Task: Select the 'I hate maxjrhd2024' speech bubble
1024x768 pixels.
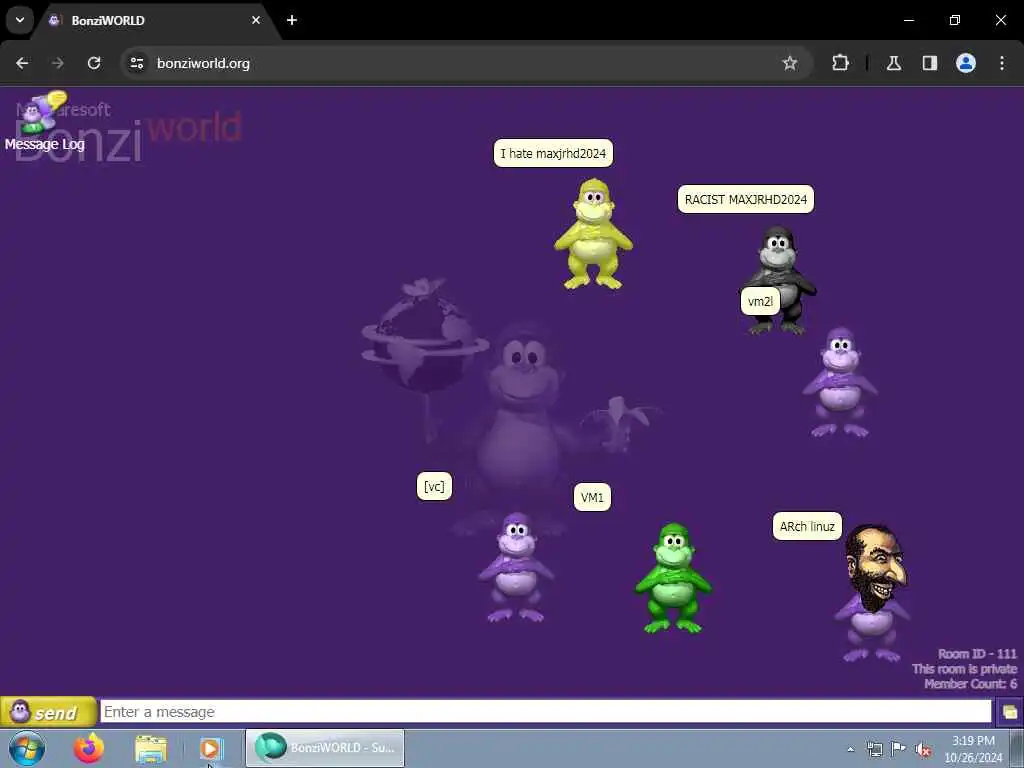Action: click(x=553, y=153)
